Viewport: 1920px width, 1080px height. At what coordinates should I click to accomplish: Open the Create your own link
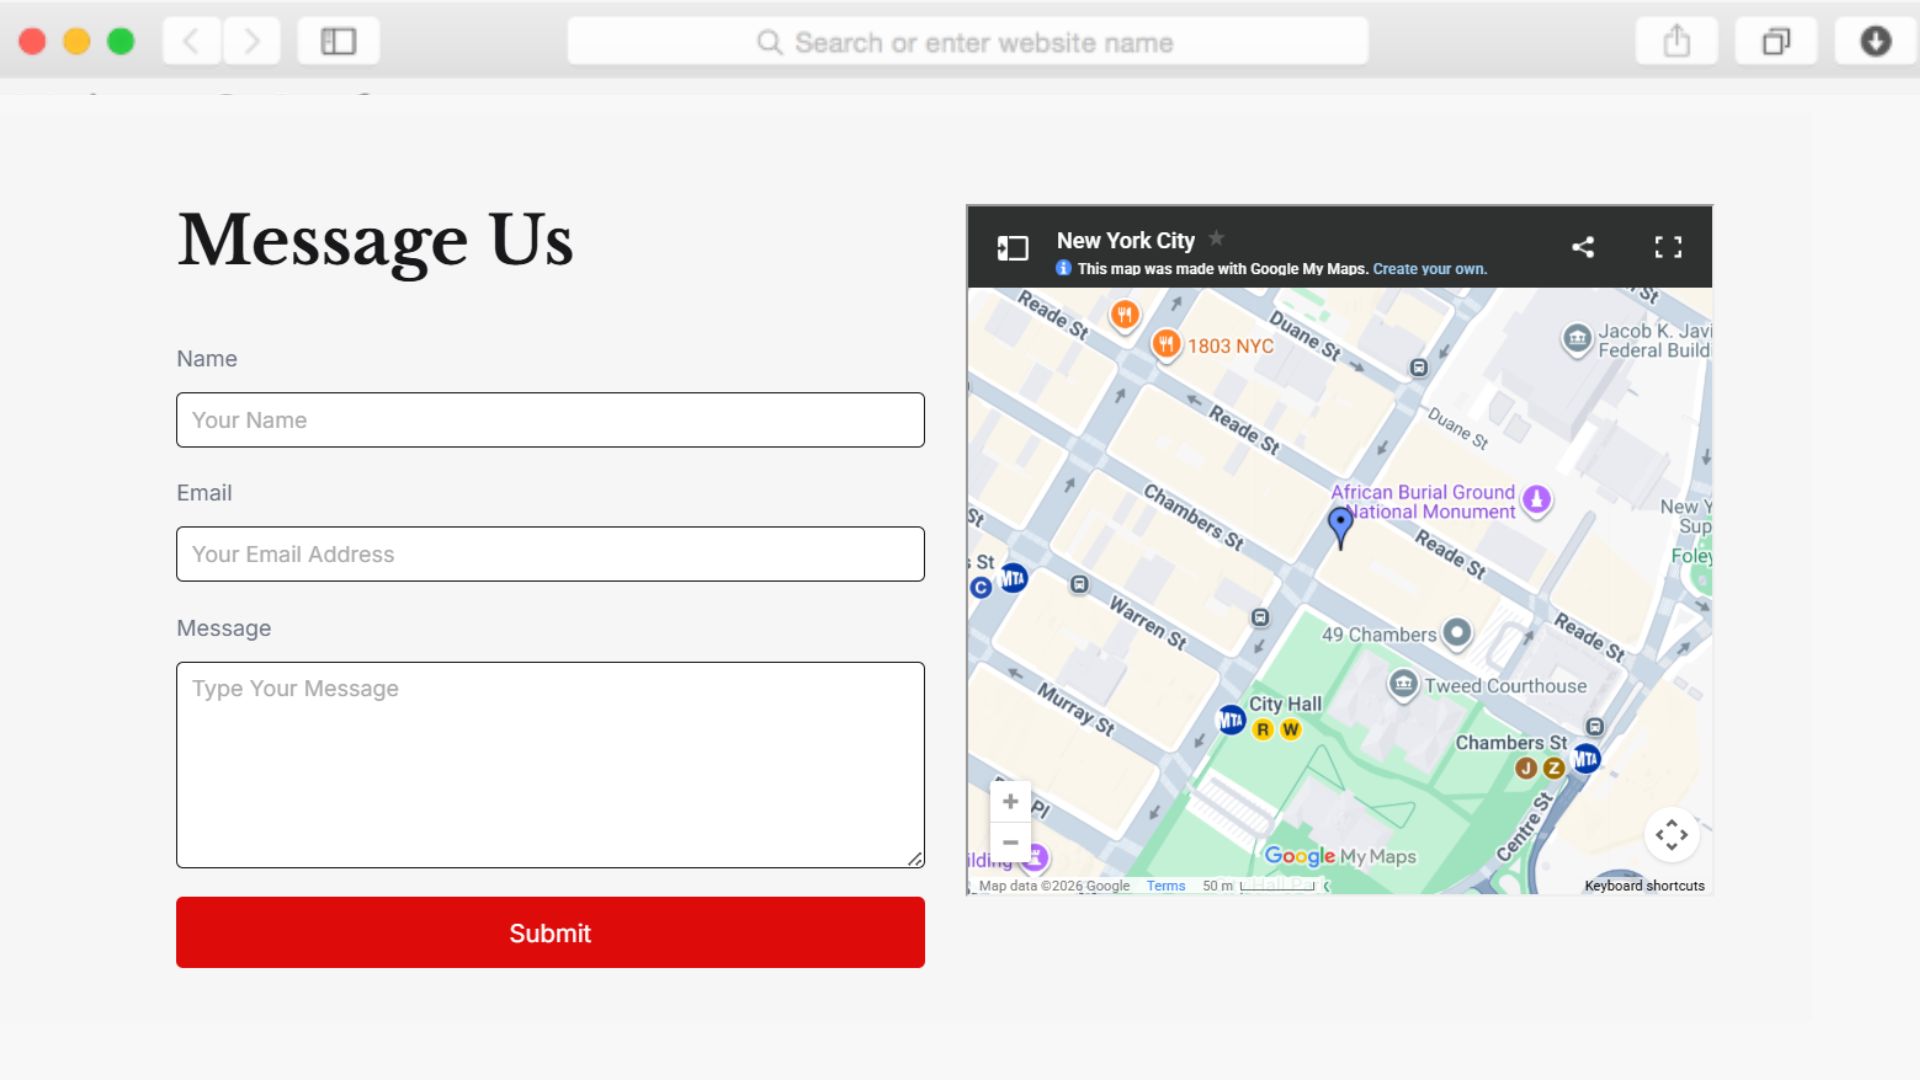coord(1429,269)
